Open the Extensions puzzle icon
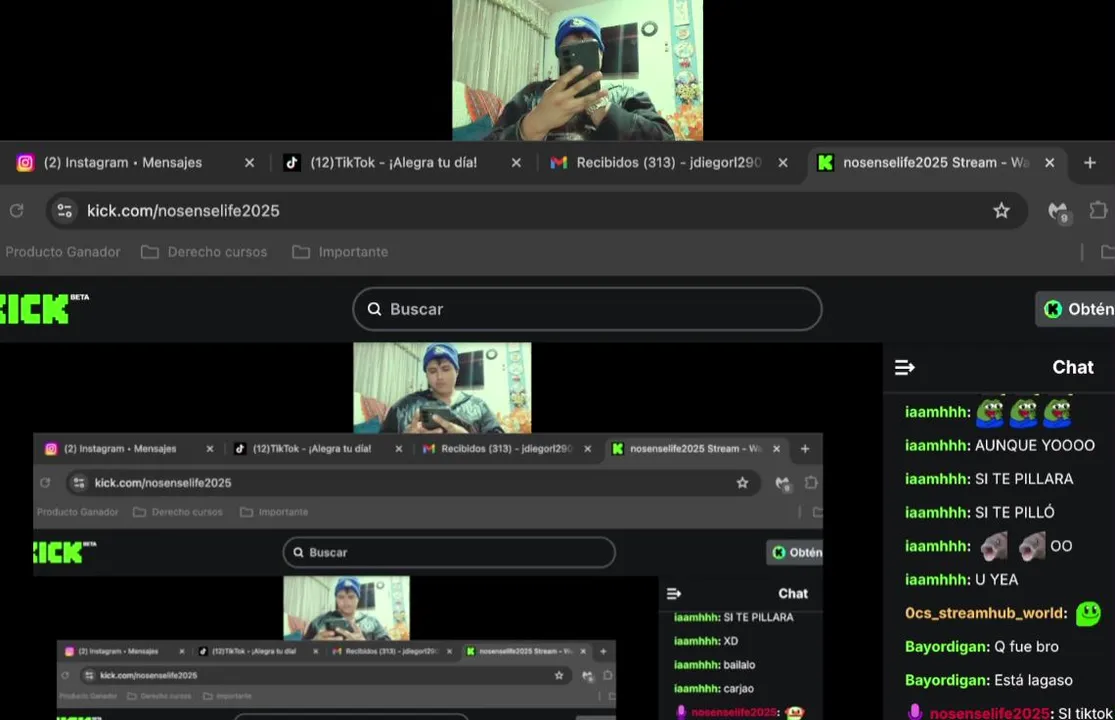The image size is (1115, 720). (1098, 210)
